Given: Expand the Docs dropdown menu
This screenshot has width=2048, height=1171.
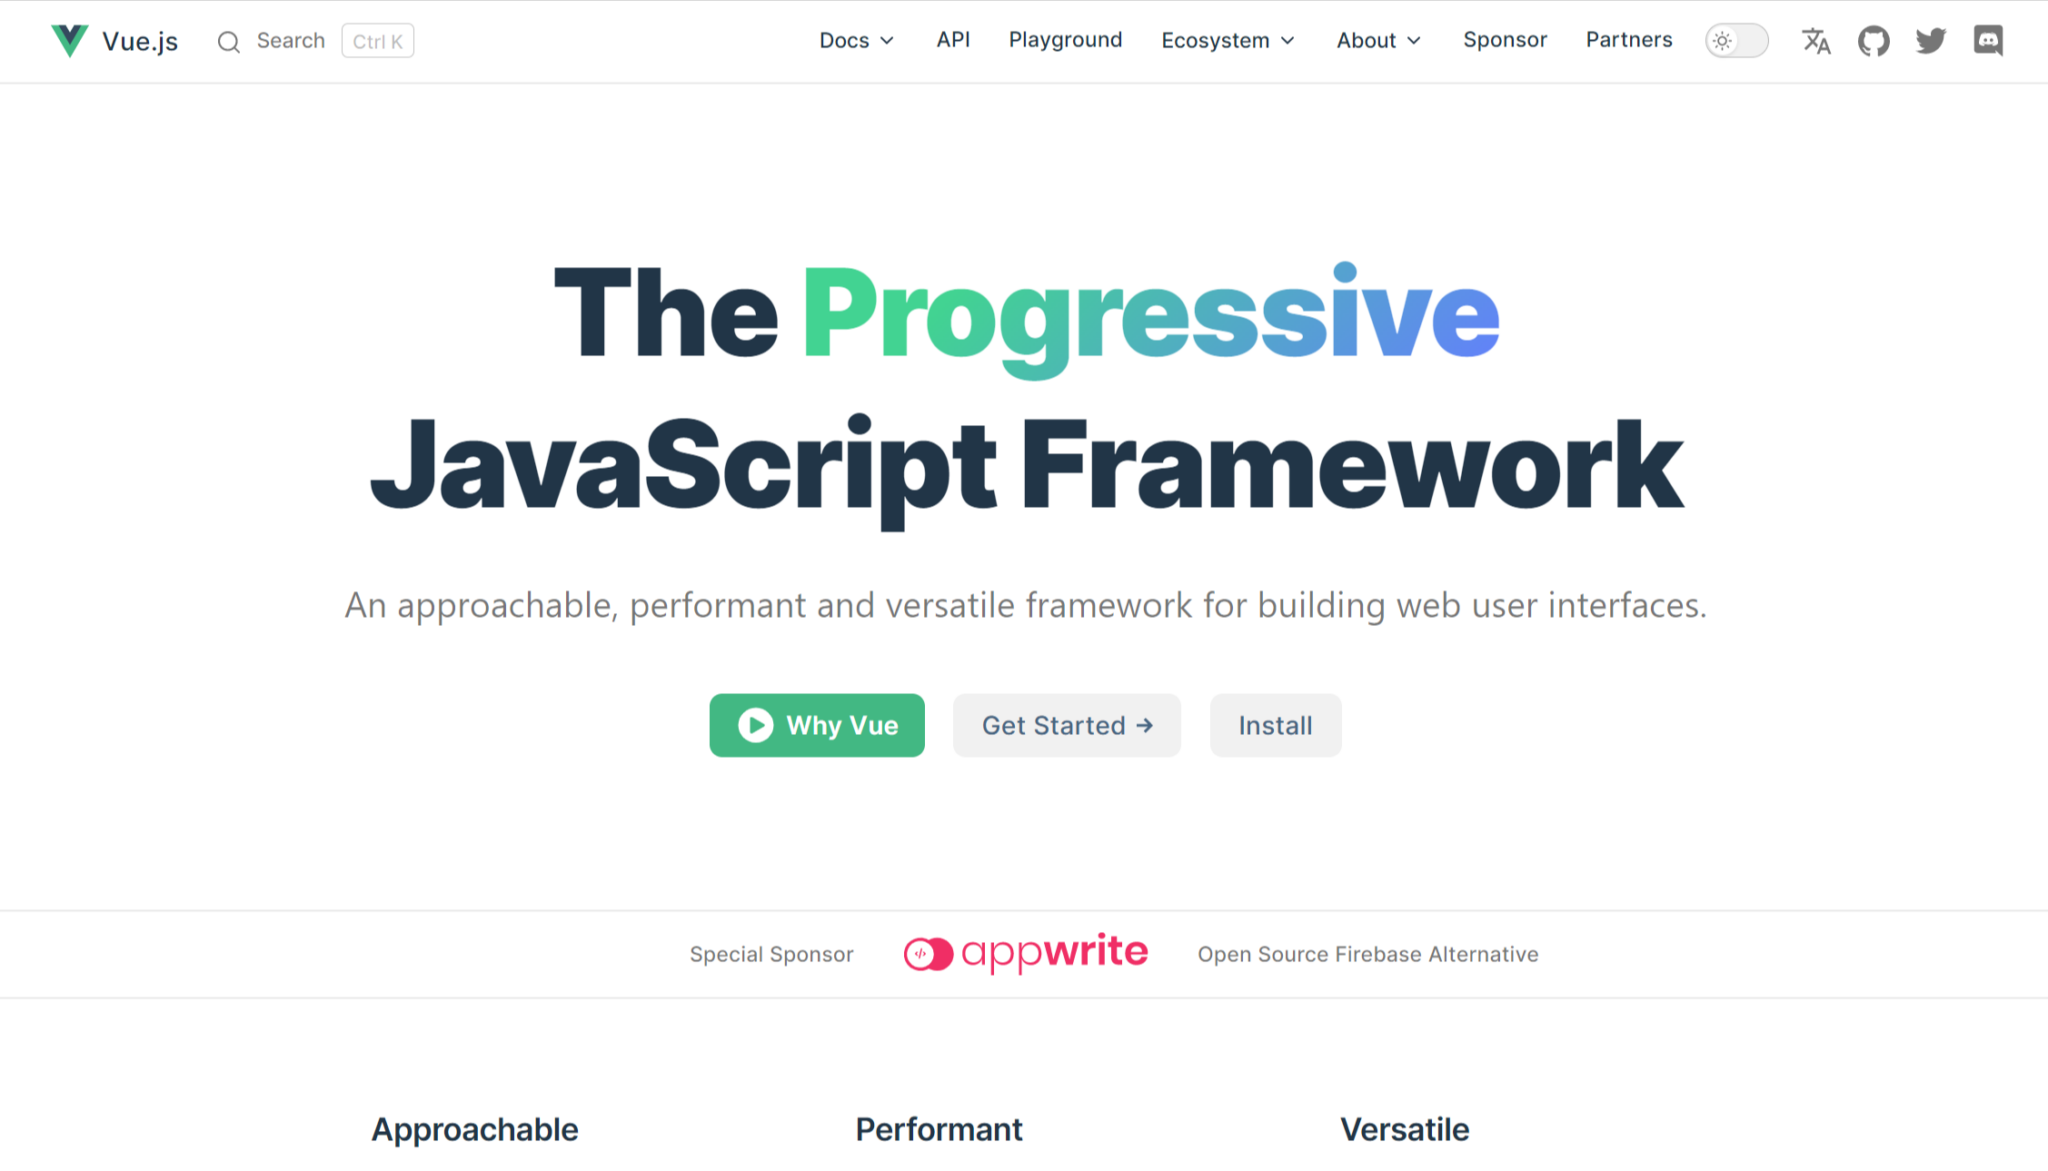Looking at the screenshot, I should [x=856, y=41].
